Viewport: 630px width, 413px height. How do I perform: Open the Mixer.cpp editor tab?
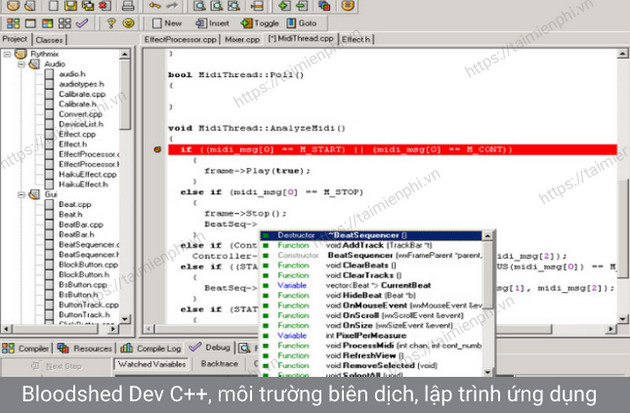[242, 39]
